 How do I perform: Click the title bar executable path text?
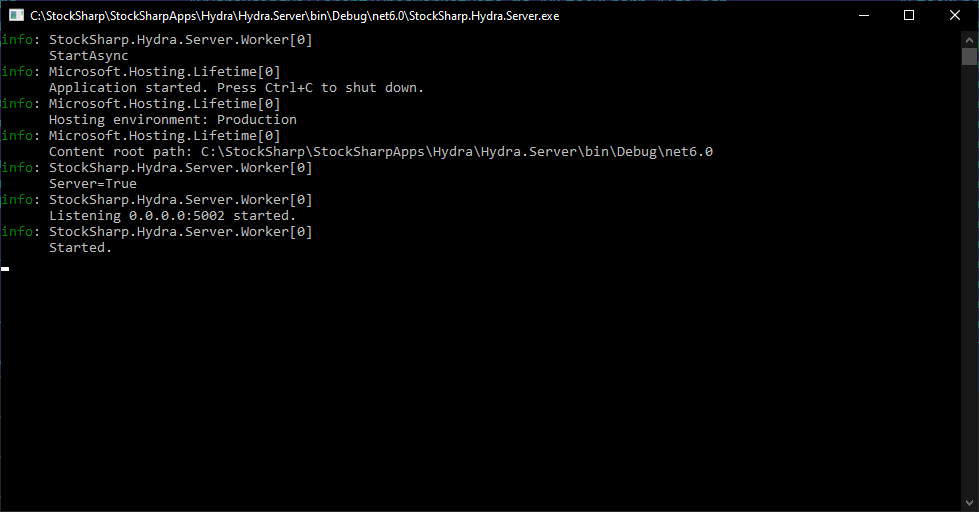point(295,16)
